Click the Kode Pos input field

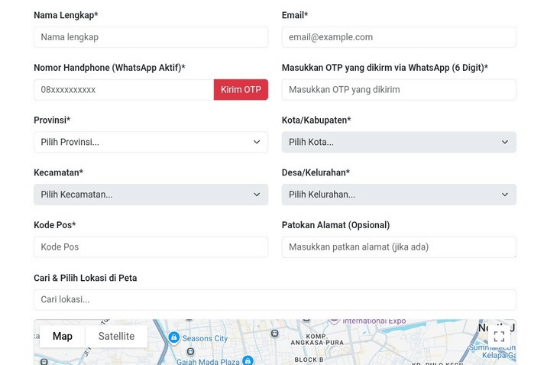151,247
